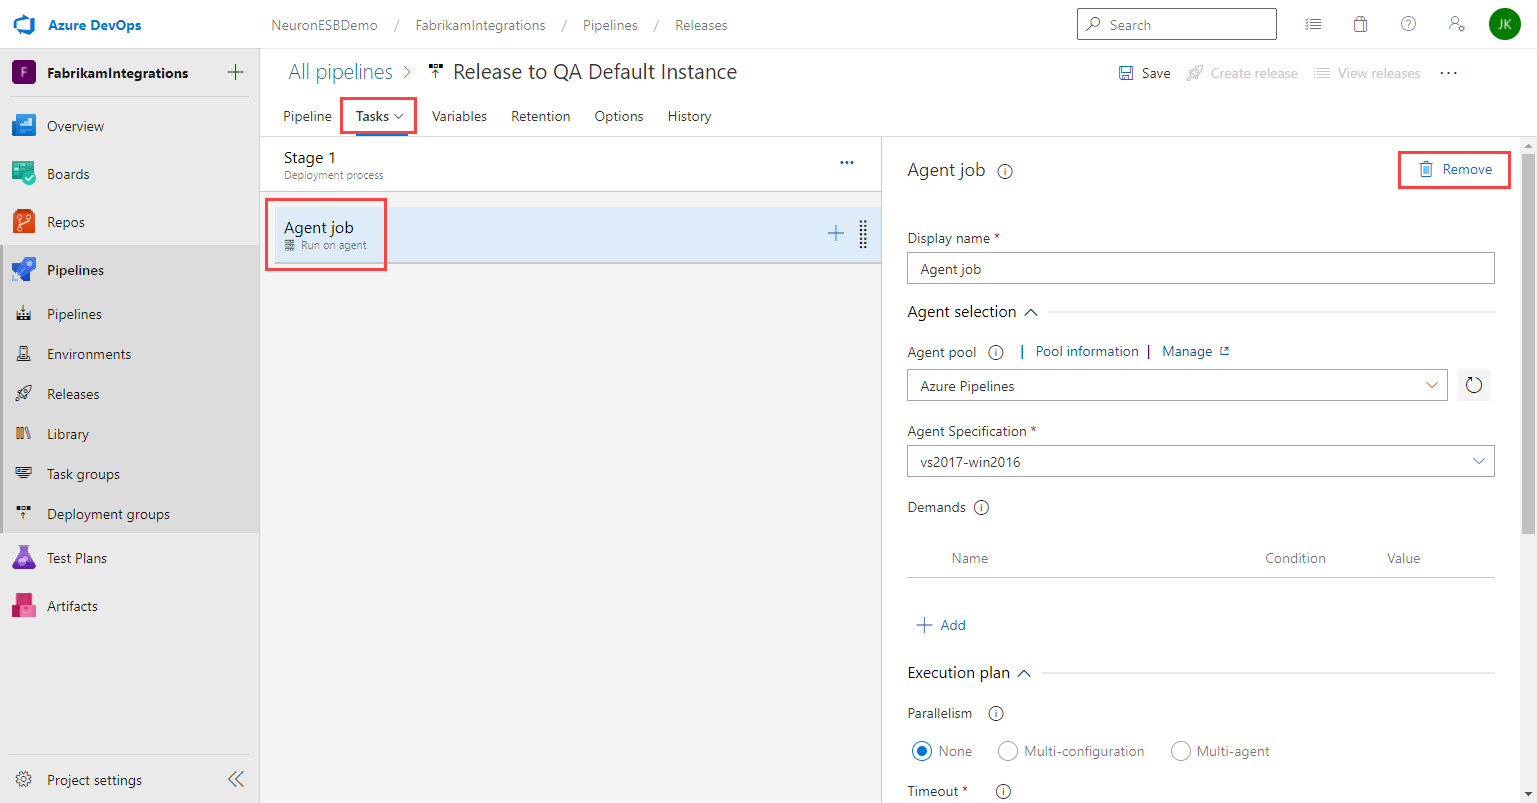
Task: Switch to Pipeline tab
Action: click(x=307, y=116)
